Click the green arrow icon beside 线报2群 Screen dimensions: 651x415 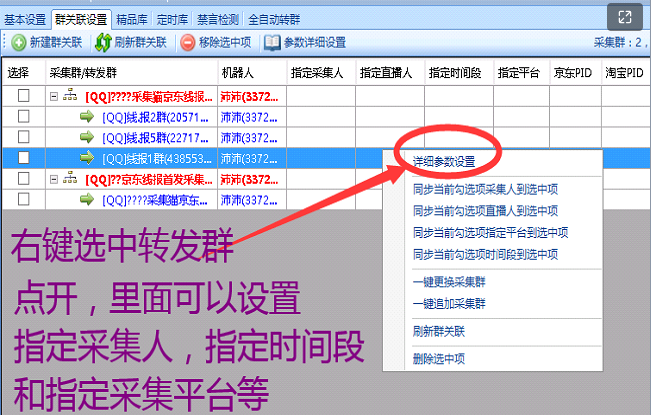(x=88, y=117)
